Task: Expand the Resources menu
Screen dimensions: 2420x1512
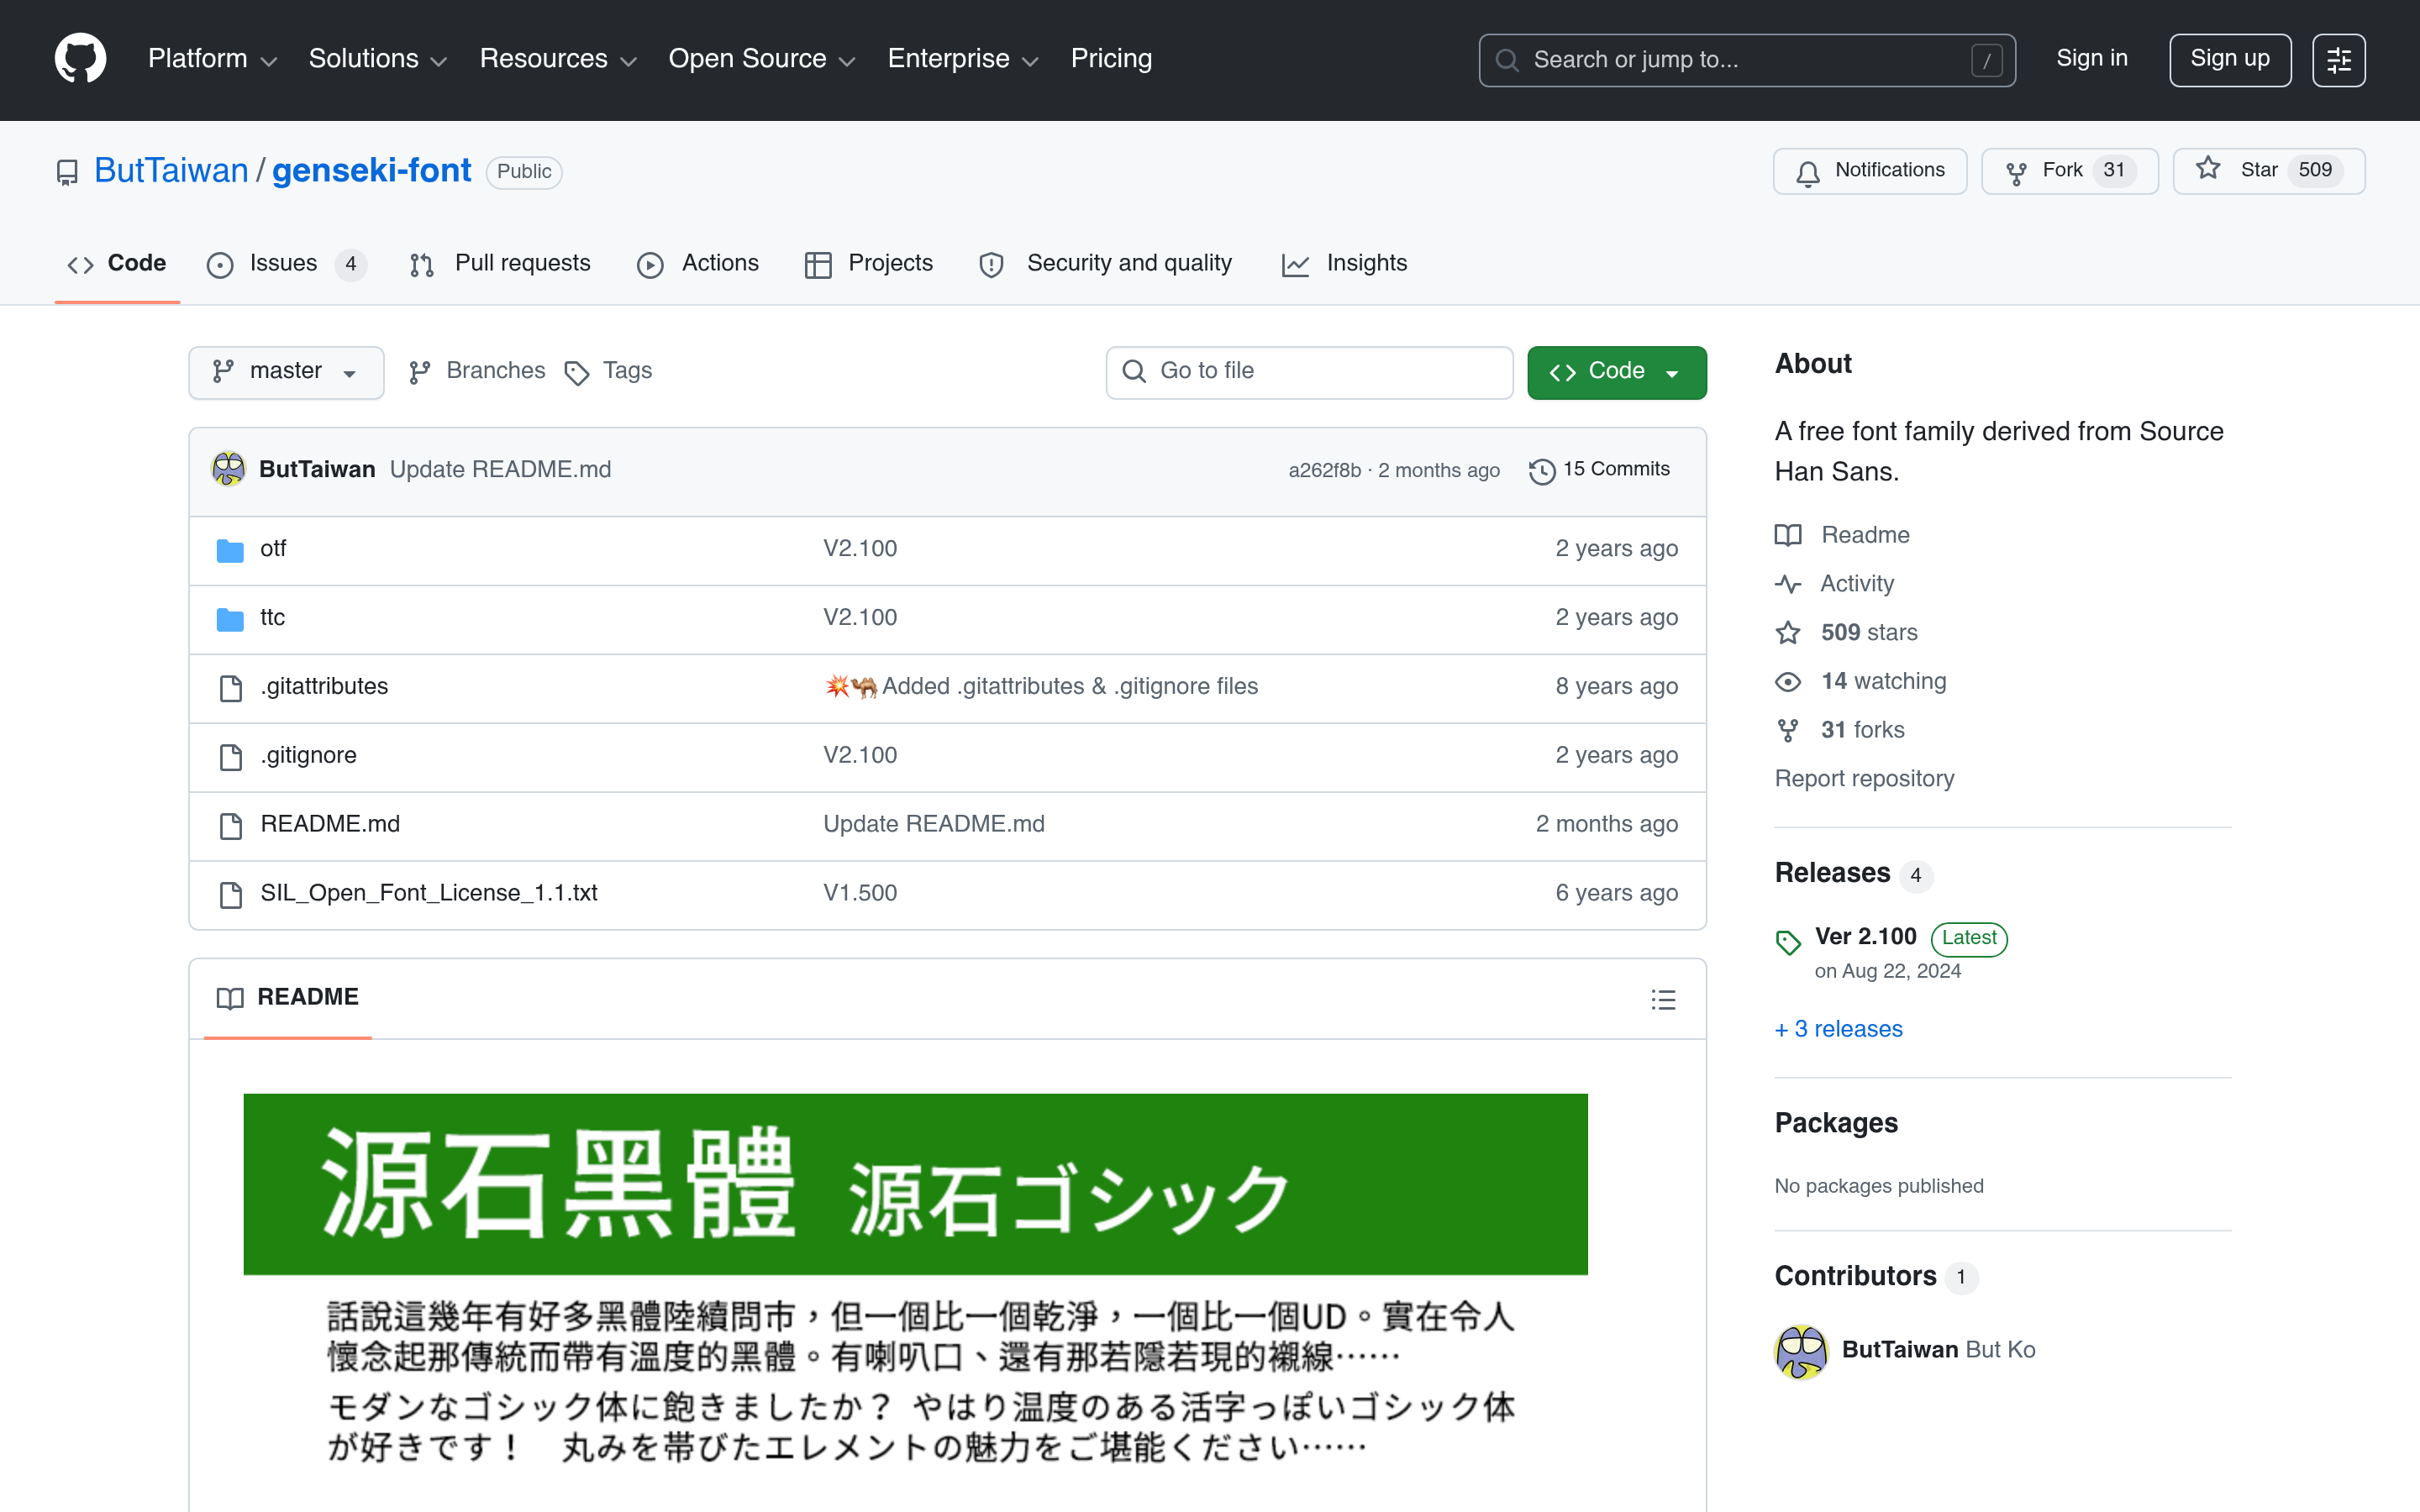Action: (x=558, y=59)
